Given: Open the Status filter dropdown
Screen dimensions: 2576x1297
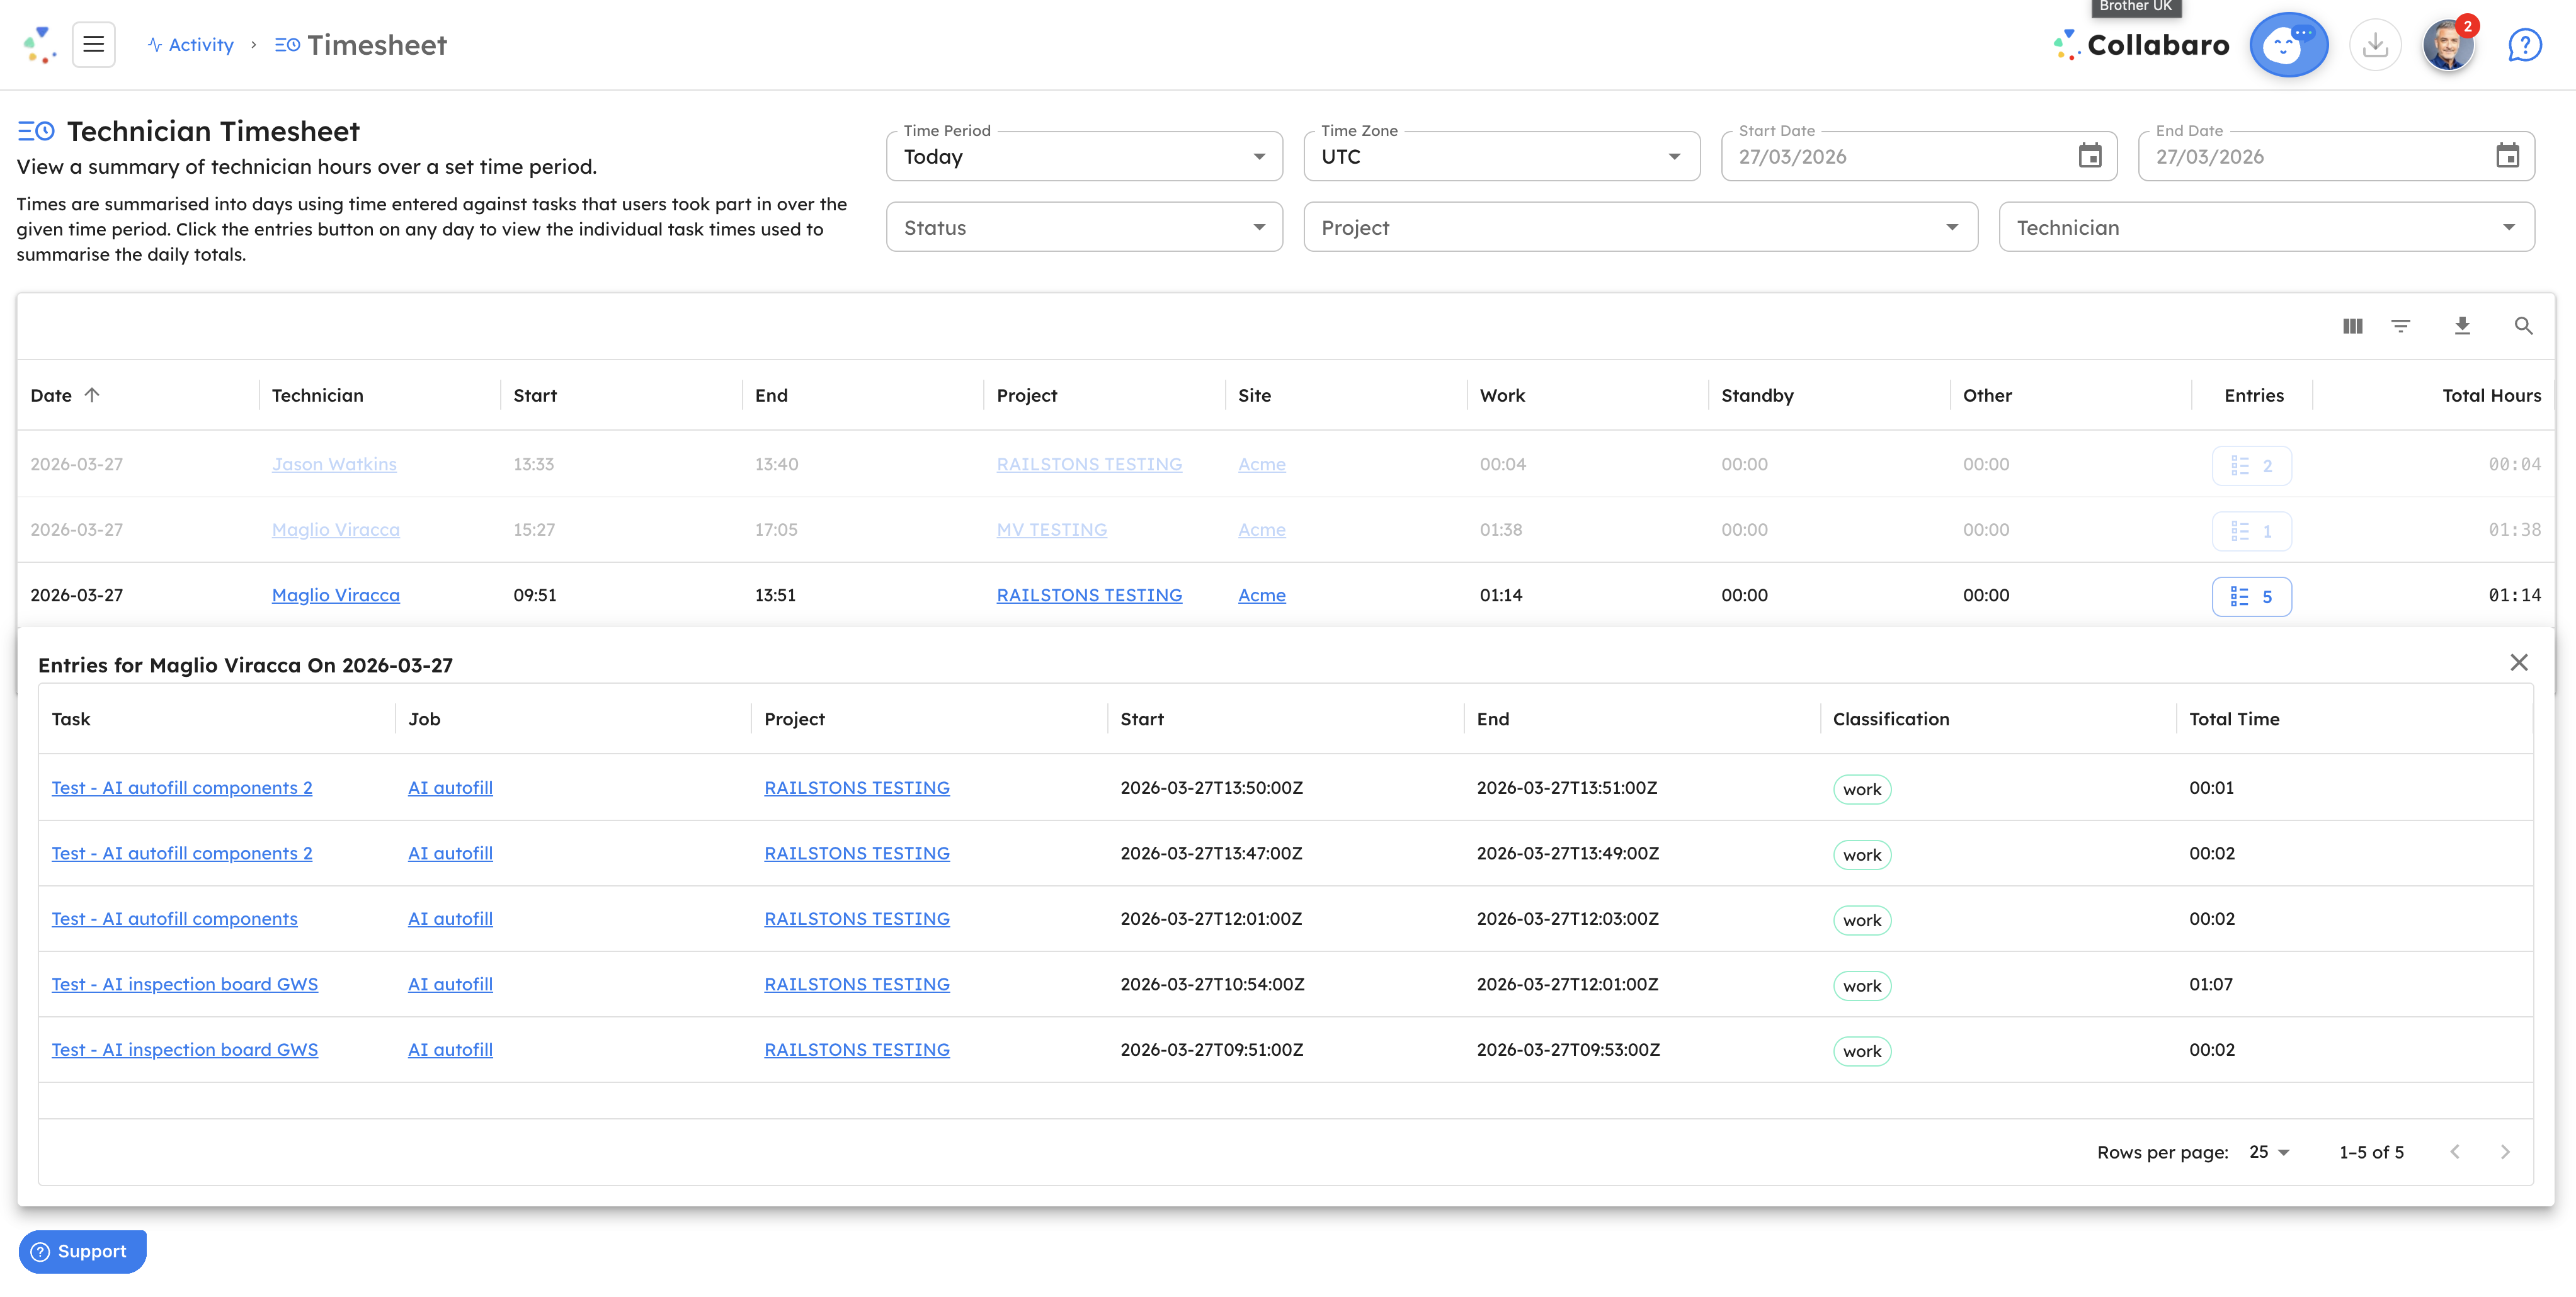Looking at the screenshot, I should pos(1084,227).
